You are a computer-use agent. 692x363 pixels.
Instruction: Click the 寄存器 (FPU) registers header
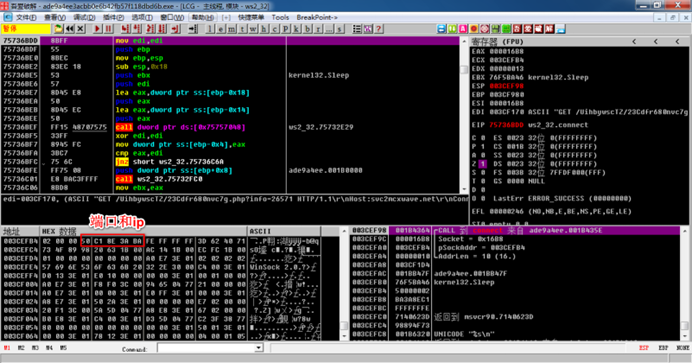tap(497, 41)
